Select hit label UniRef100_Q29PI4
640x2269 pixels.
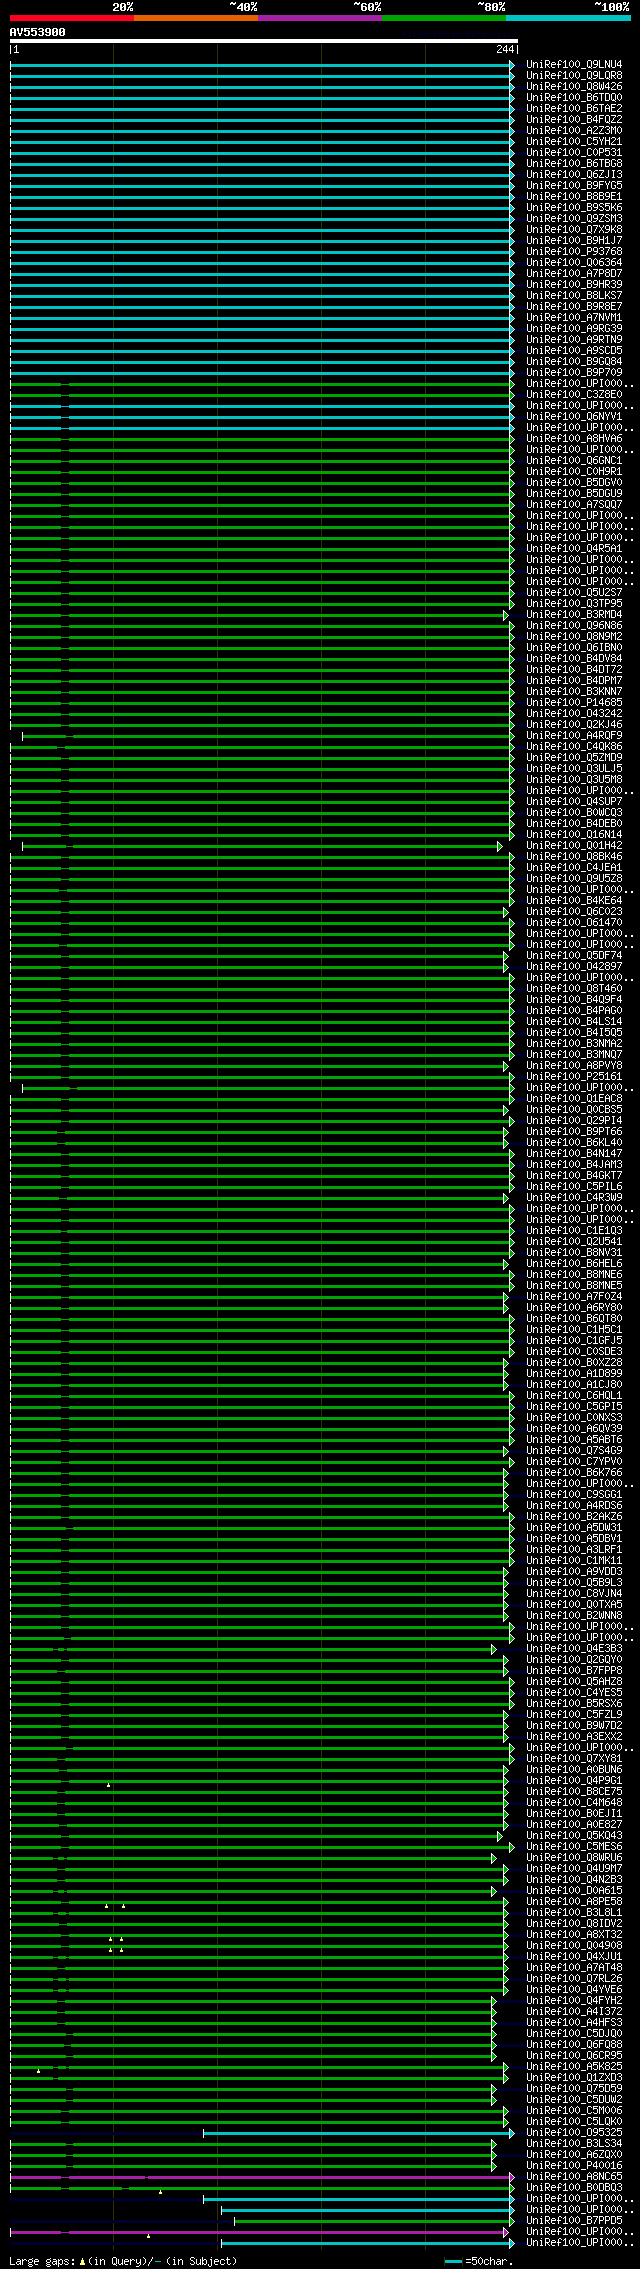click(x=574, y=1120)
